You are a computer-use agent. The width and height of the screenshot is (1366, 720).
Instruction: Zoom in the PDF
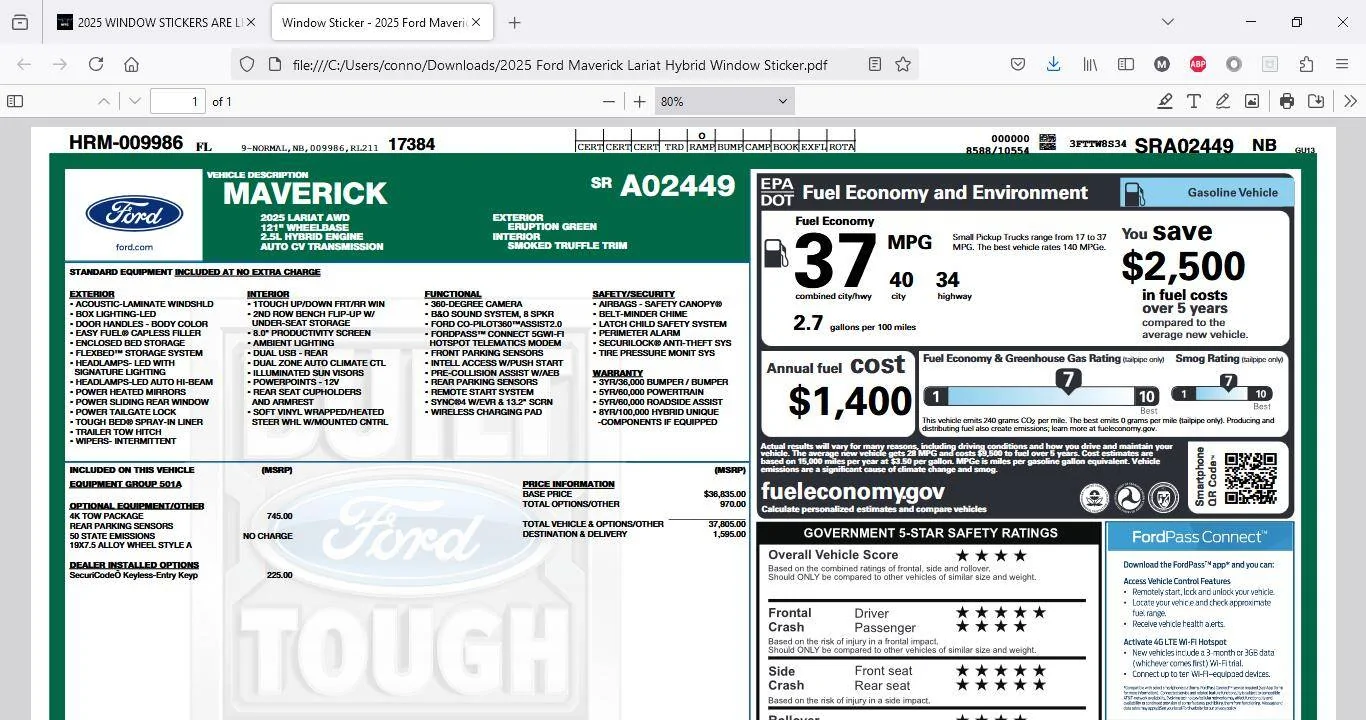(x=640, y=101)
